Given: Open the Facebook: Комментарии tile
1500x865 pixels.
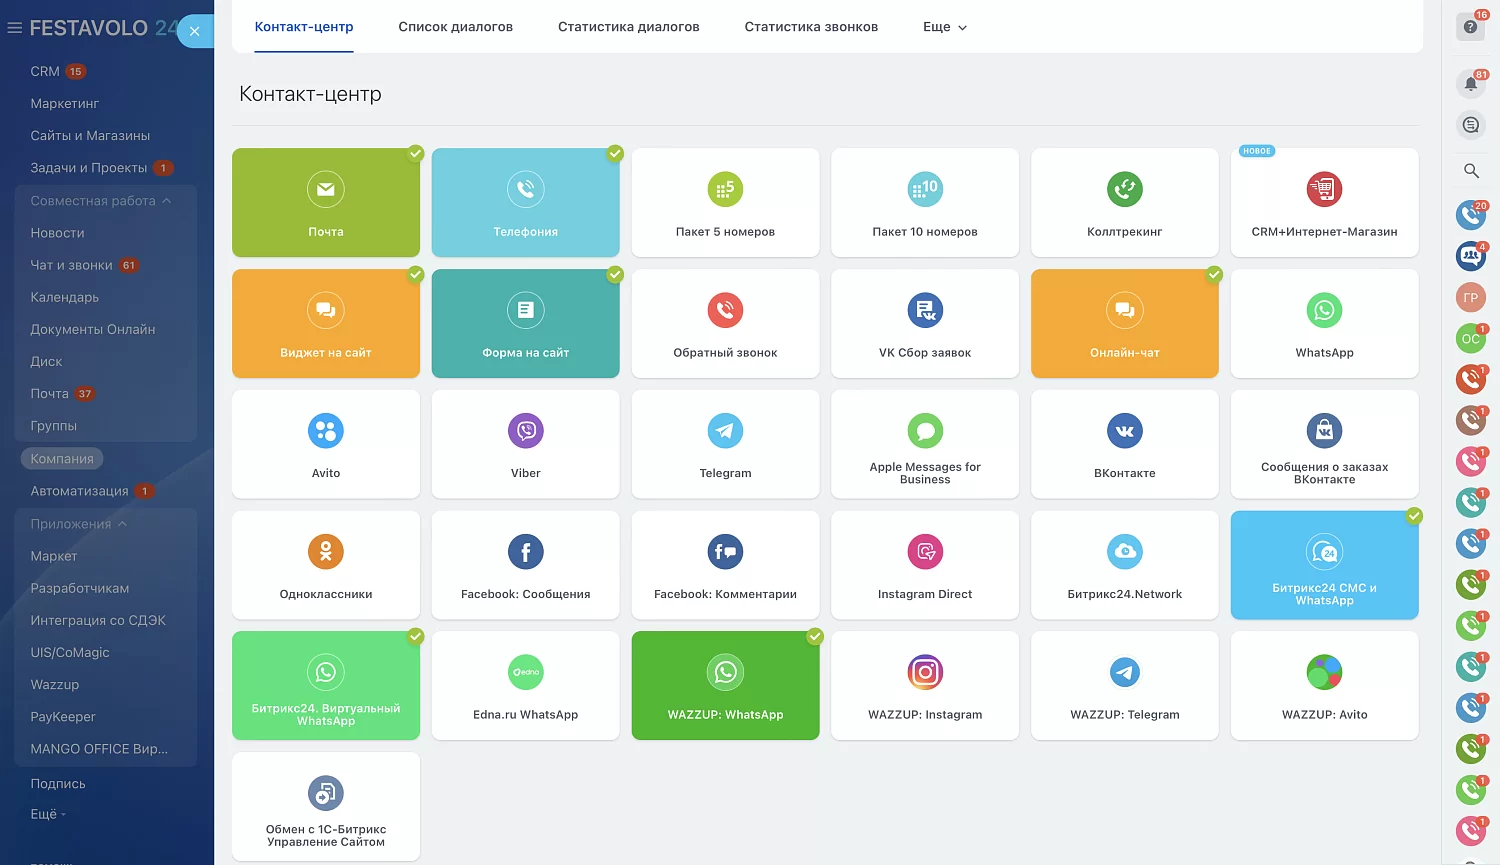Looking at the screenshot, I should (726, 565).
